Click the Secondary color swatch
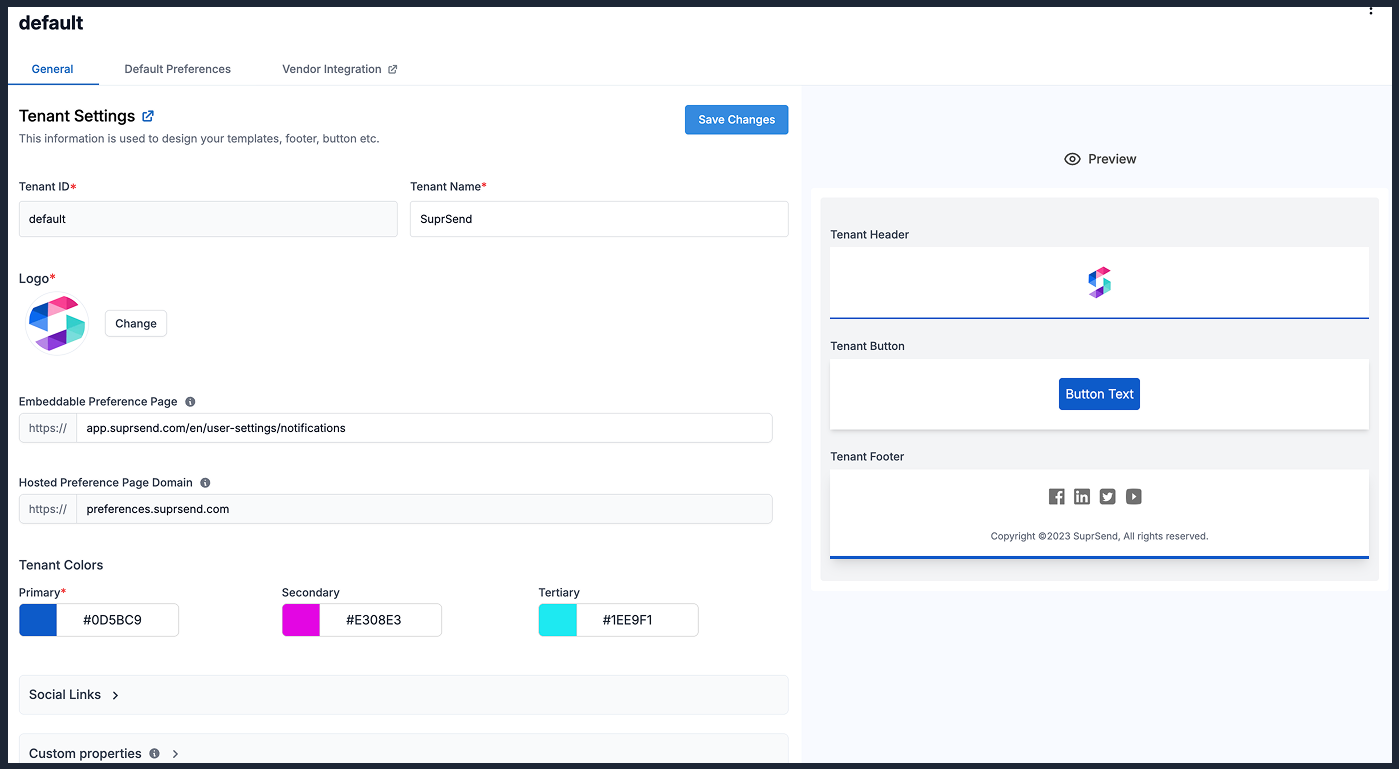 tap(301, 620)
